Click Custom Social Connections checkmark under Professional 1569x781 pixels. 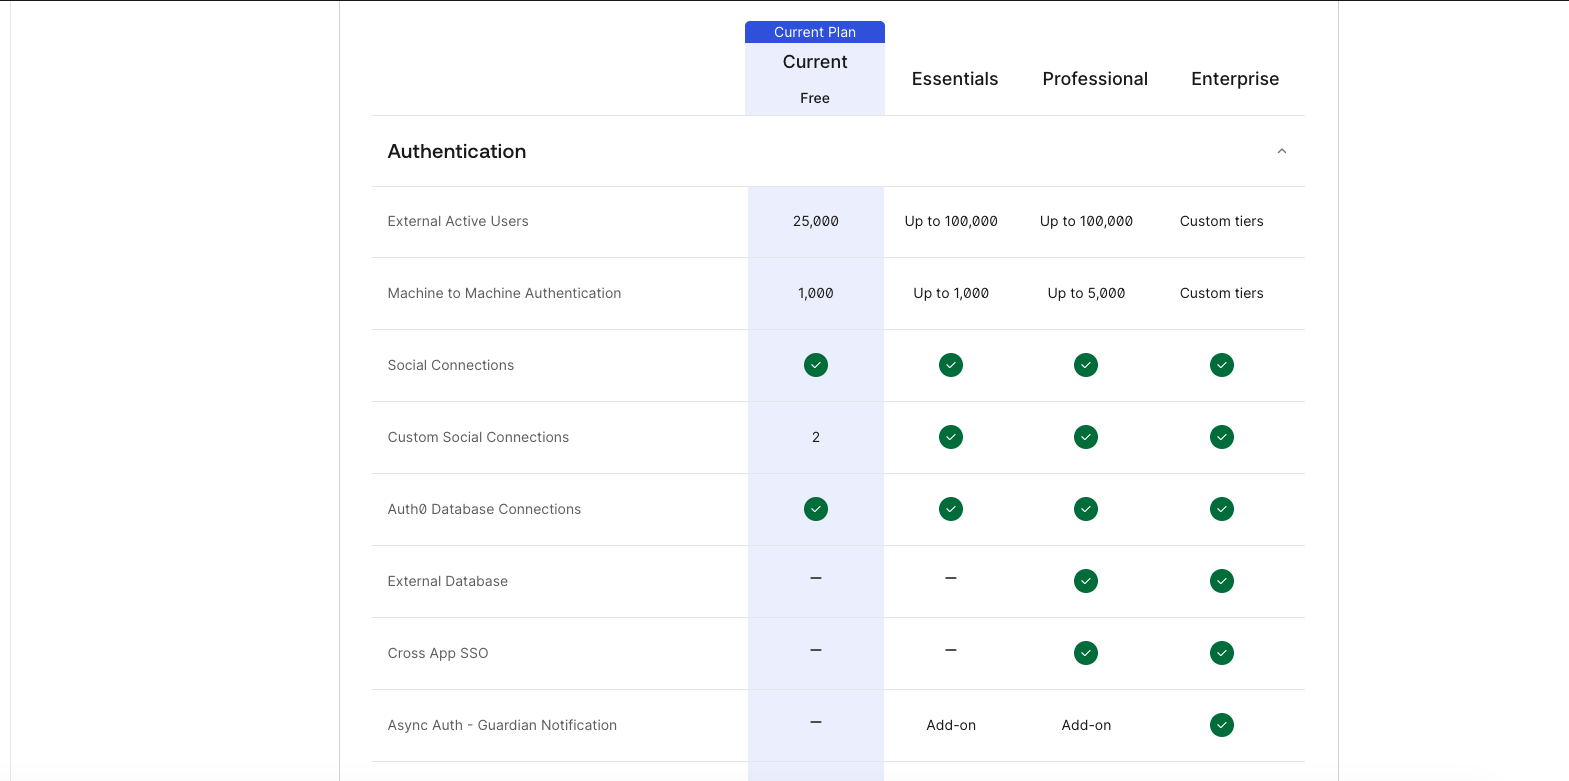click(x=1086, y=437)
